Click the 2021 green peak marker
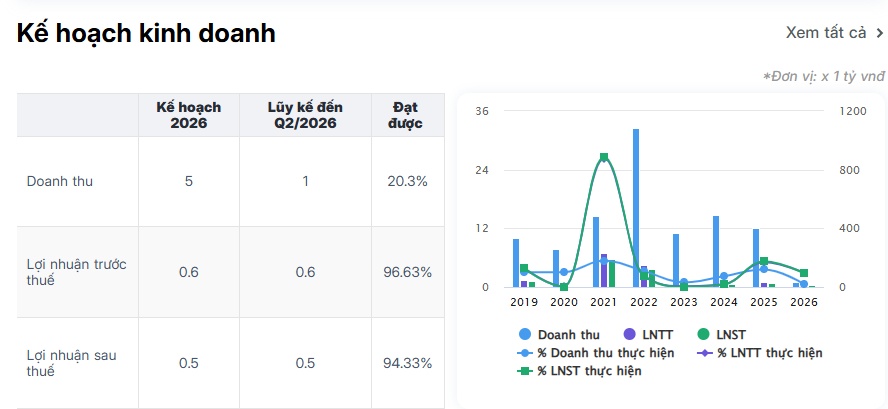This screenshot has width=888, height=409. pyautogui.click(x=604, y=157)
